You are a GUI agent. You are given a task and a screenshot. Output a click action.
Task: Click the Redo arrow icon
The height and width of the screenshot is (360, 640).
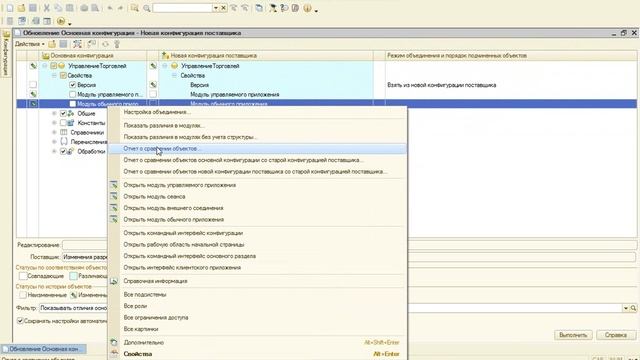click(x=120, y=8)
